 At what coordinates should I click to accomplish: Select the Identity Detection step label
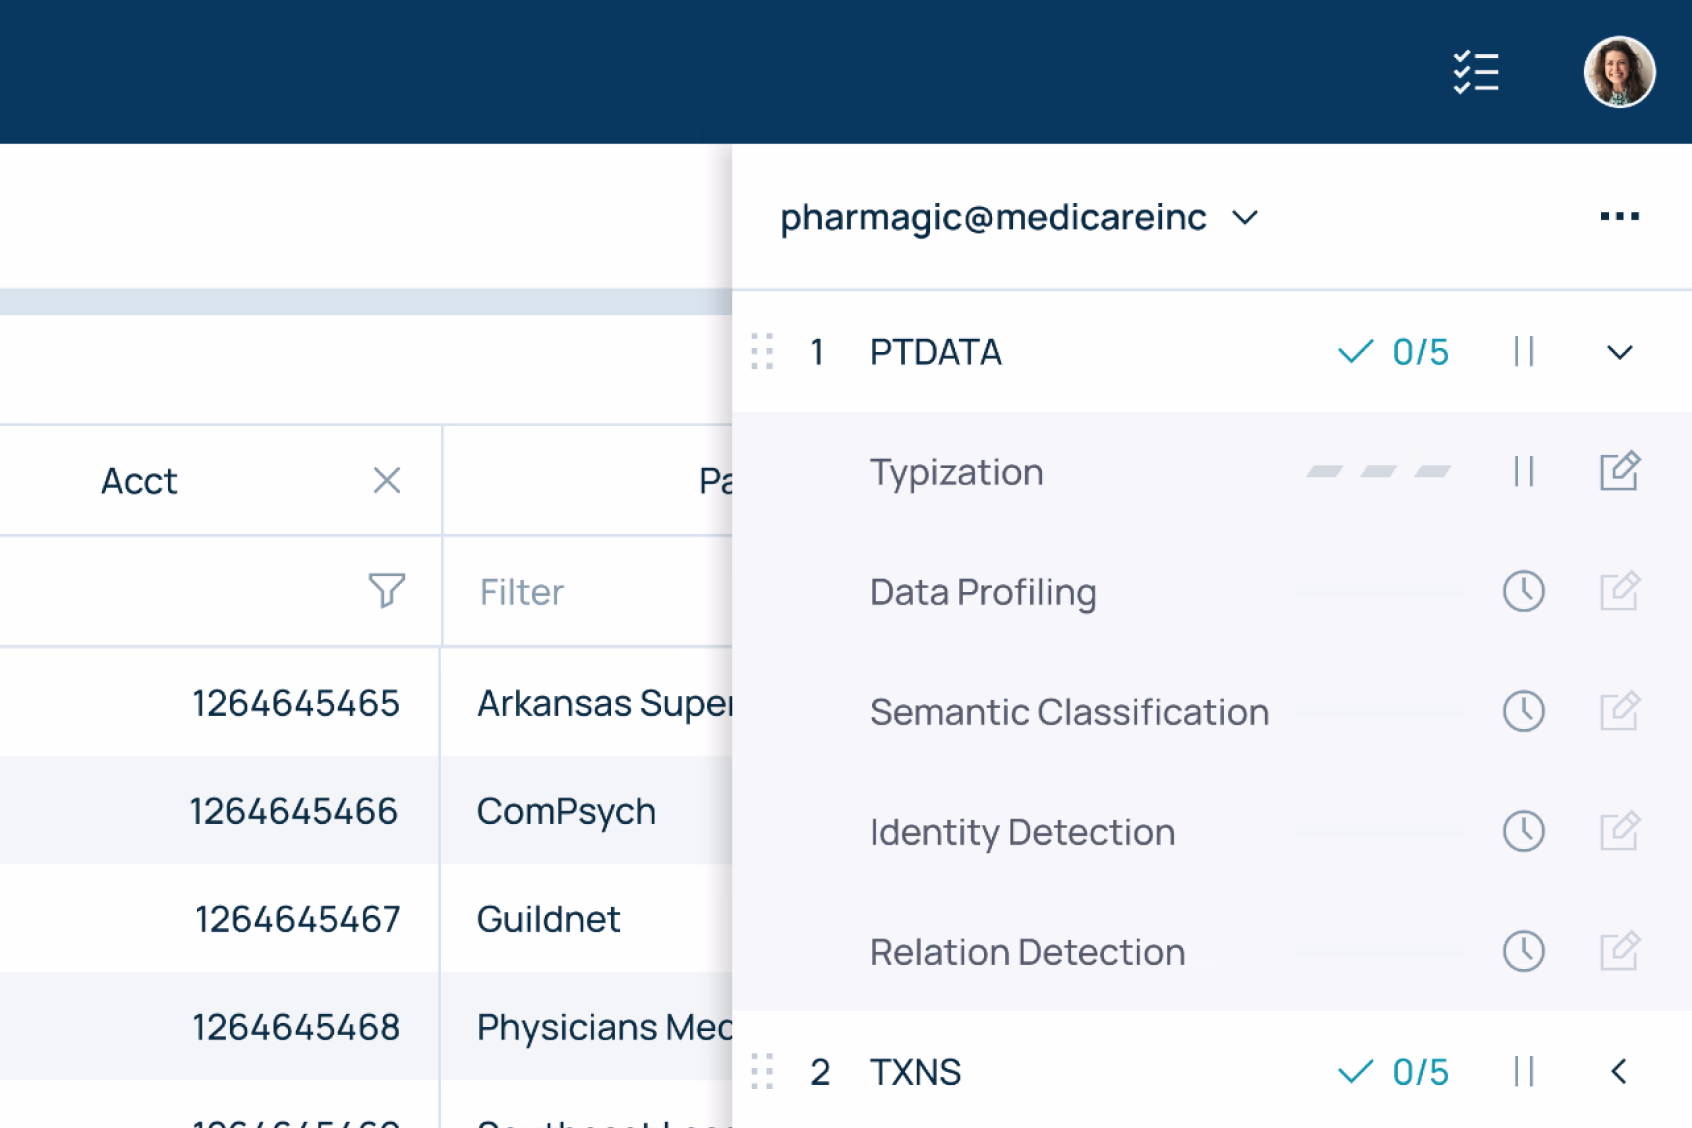1022,832
